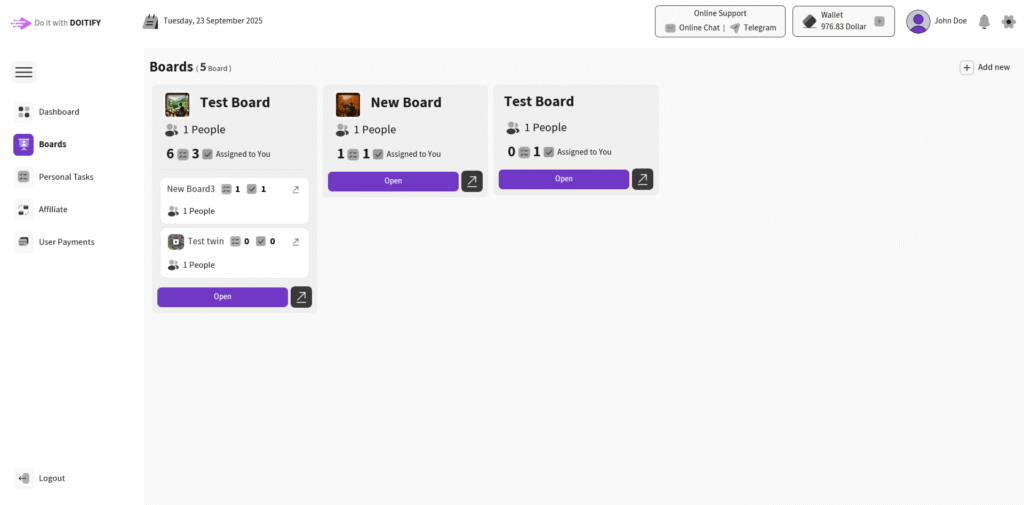Open the notifications bell
The height and width of the screenshot is (505, 1024).
[984, 21]
